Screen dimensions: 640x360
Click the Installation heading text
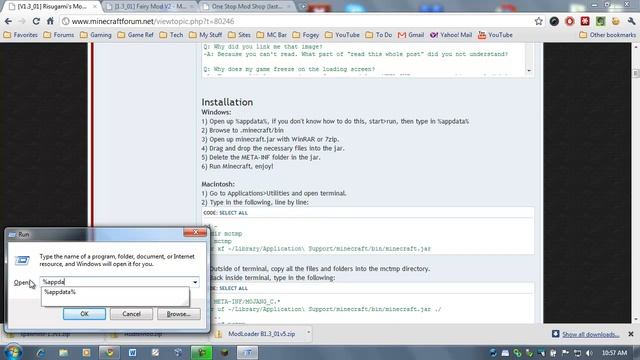pyautogui.click(x=227, y=102)
